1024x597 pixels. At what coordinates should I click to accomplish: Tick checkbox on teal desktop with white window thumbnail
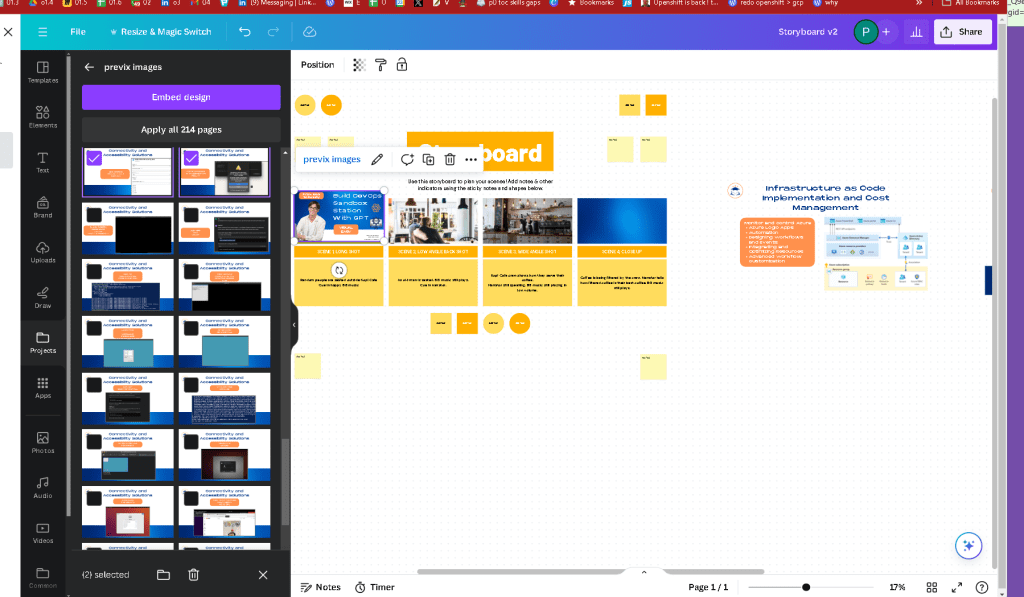[94, 328]
